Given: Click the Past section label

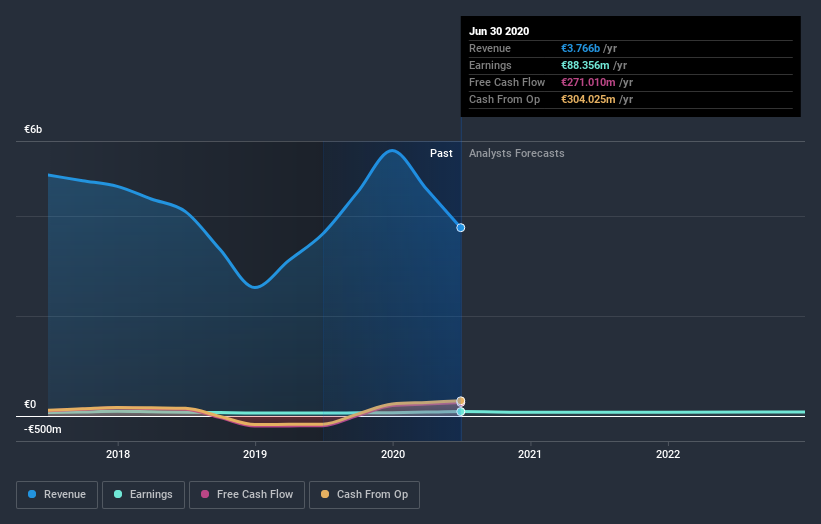Looking at the screenshot, I should click(x=441, y=153).
